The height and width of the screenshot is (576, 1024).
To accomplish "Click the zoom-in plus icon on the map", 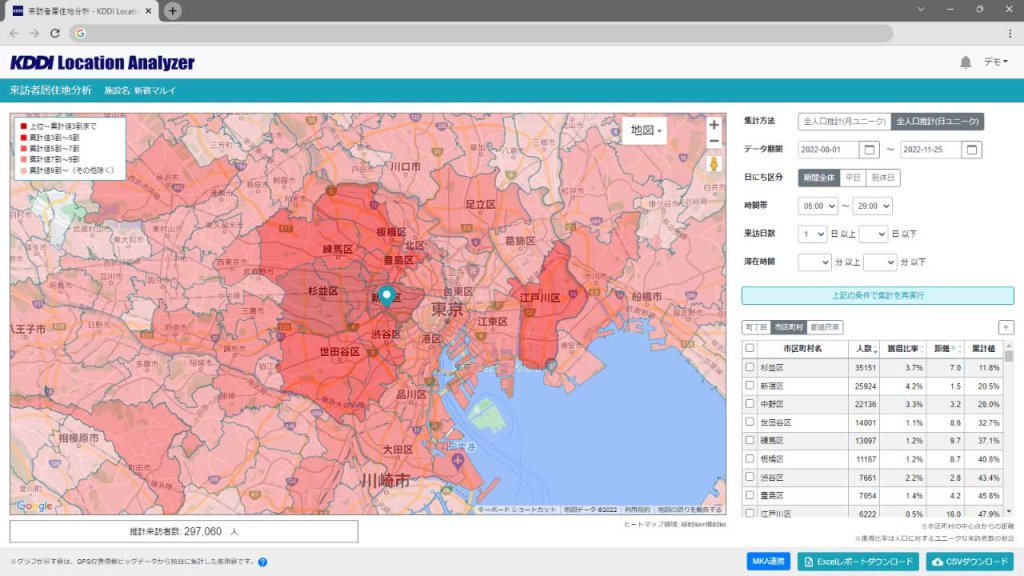I will point(713,124).
